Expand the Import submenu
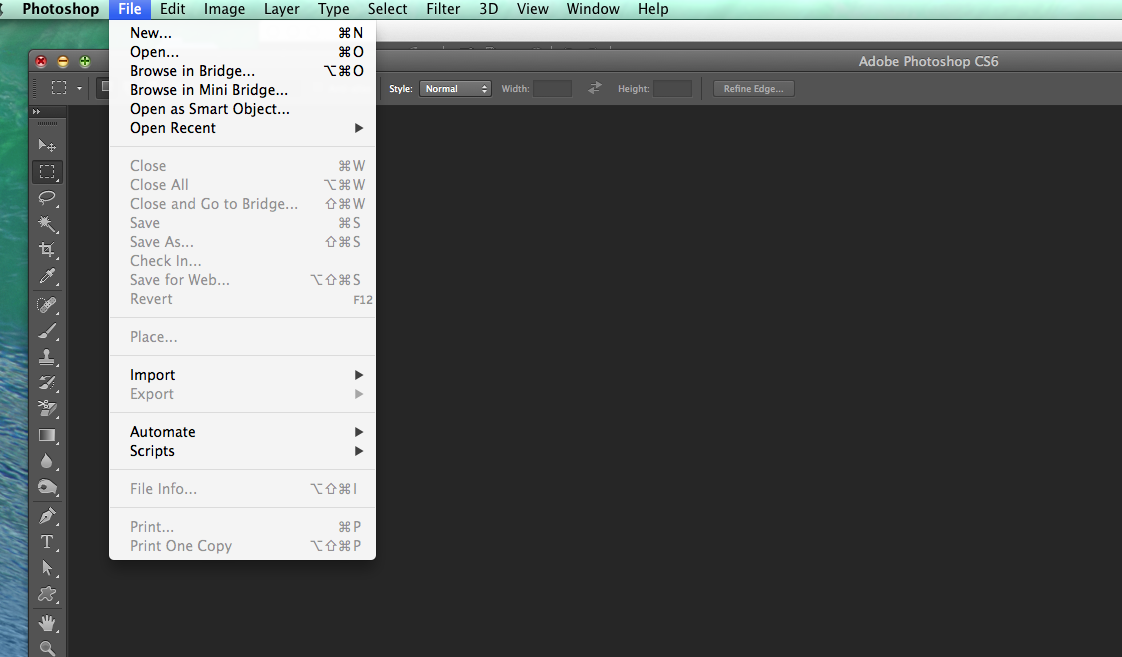This screenshot has width=1122, height=657. coord(242,375)
